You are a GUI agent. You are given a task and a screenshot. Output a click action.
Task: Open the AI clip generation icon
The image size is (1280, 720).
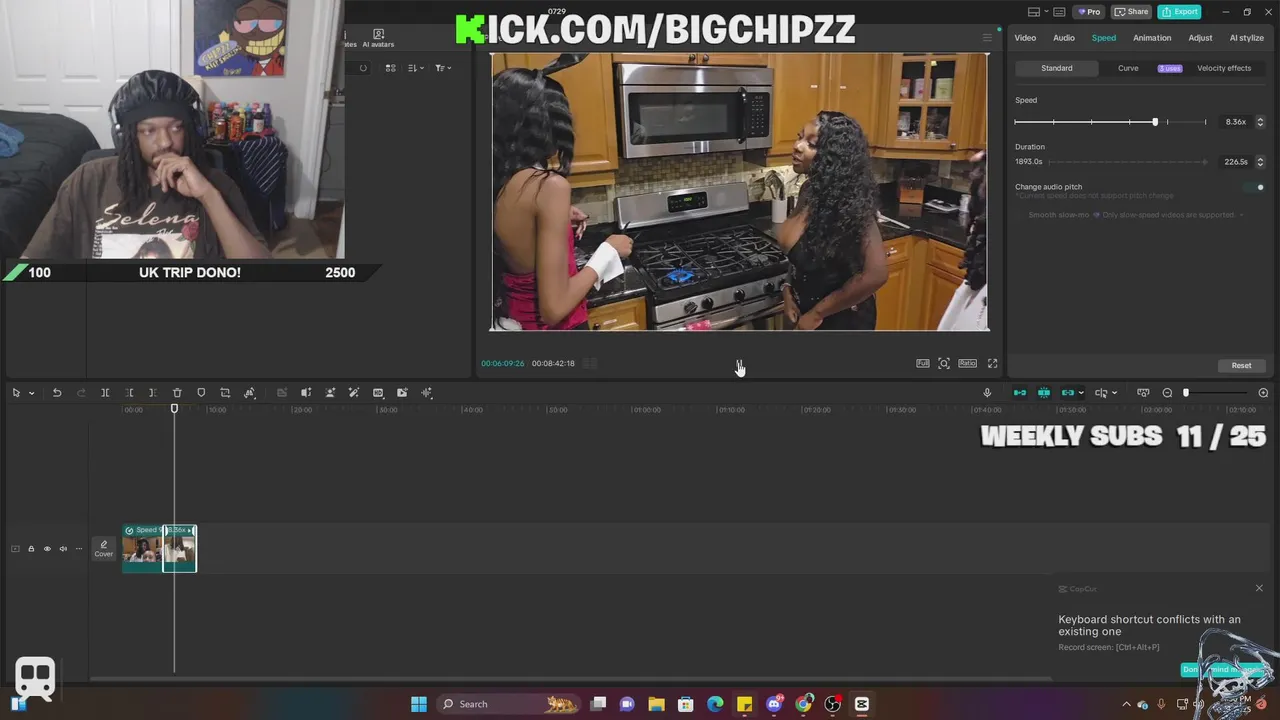coord(402,393)
